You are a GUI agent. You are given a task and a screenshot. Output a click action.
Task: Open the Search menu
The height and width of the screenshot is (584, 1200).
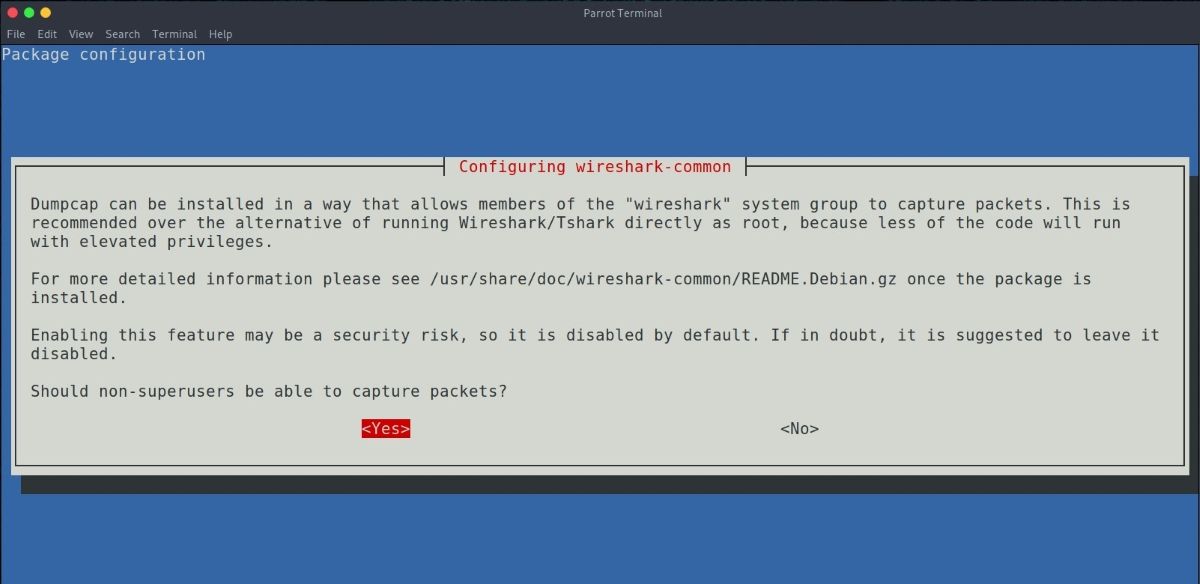click(x=122, y=34)
